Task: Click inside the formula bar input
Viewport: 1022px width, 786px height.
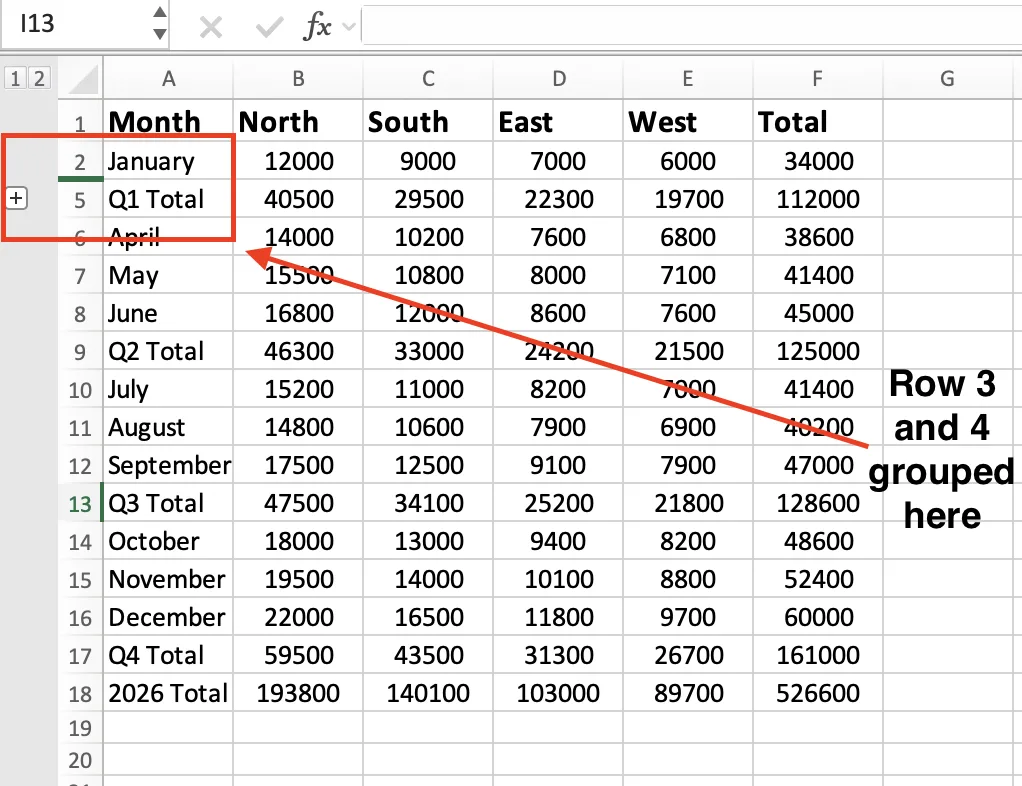Action: (692, 25)
